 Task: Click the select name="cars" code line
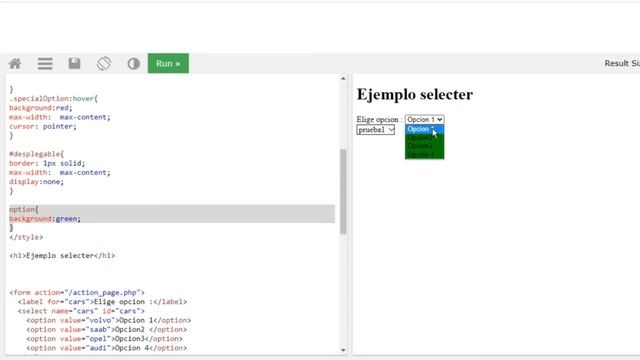point(81,311)
